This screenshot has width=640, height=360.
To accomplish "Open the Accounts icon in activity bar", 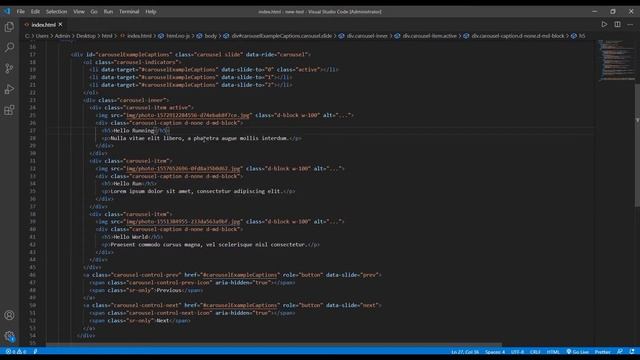I will (9, 315).
